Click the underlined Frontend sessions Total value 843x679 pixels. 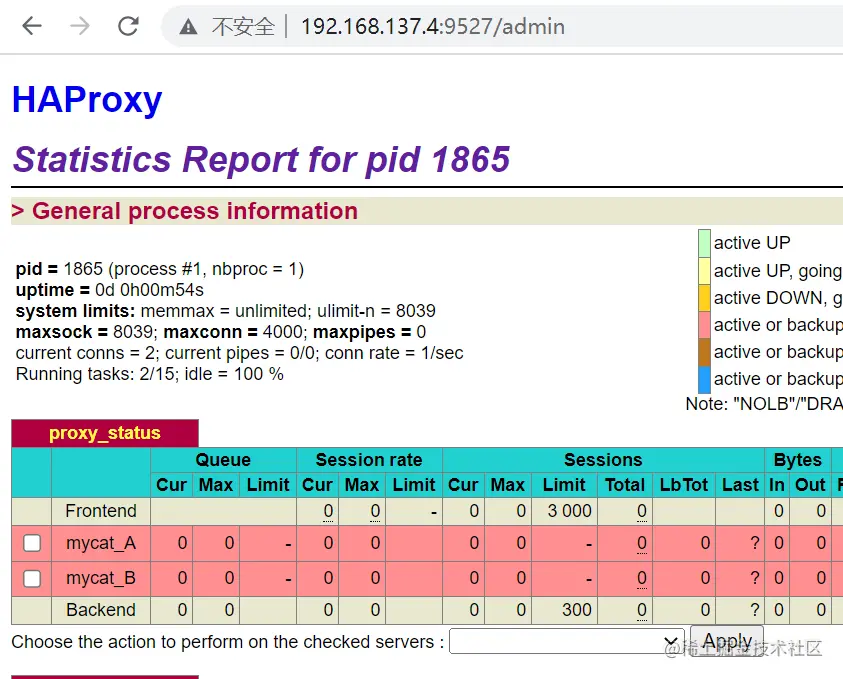pos(641,511)
